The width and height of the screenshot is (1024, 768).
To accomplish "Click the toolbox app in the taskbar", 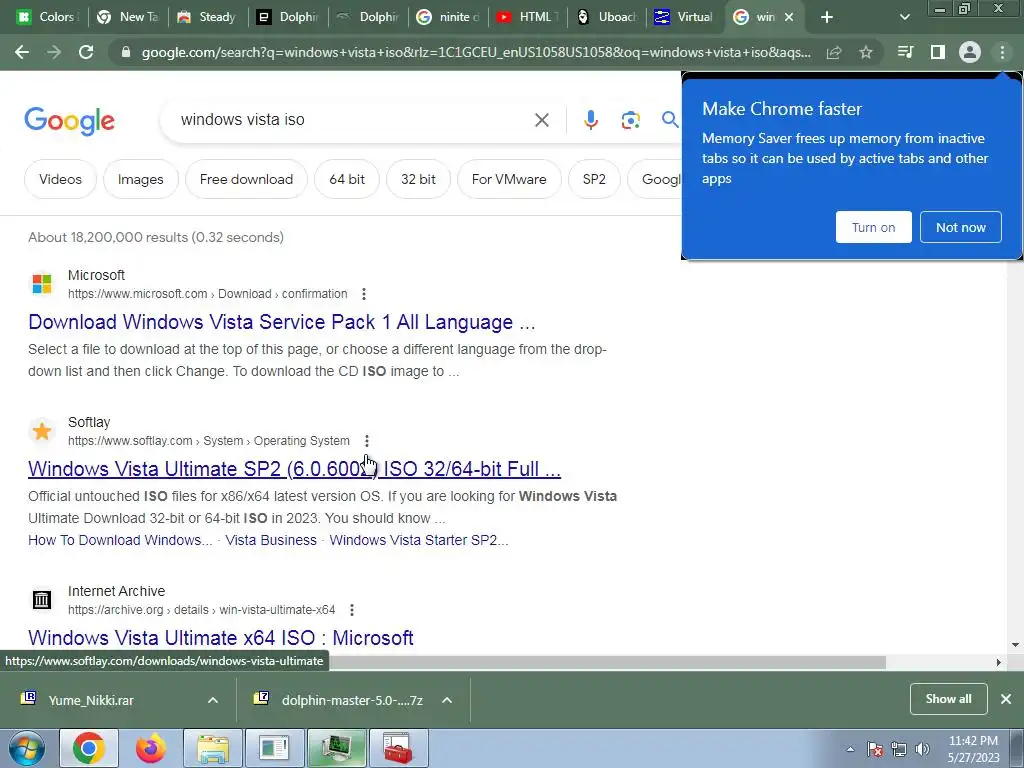I will pos(398,748).
